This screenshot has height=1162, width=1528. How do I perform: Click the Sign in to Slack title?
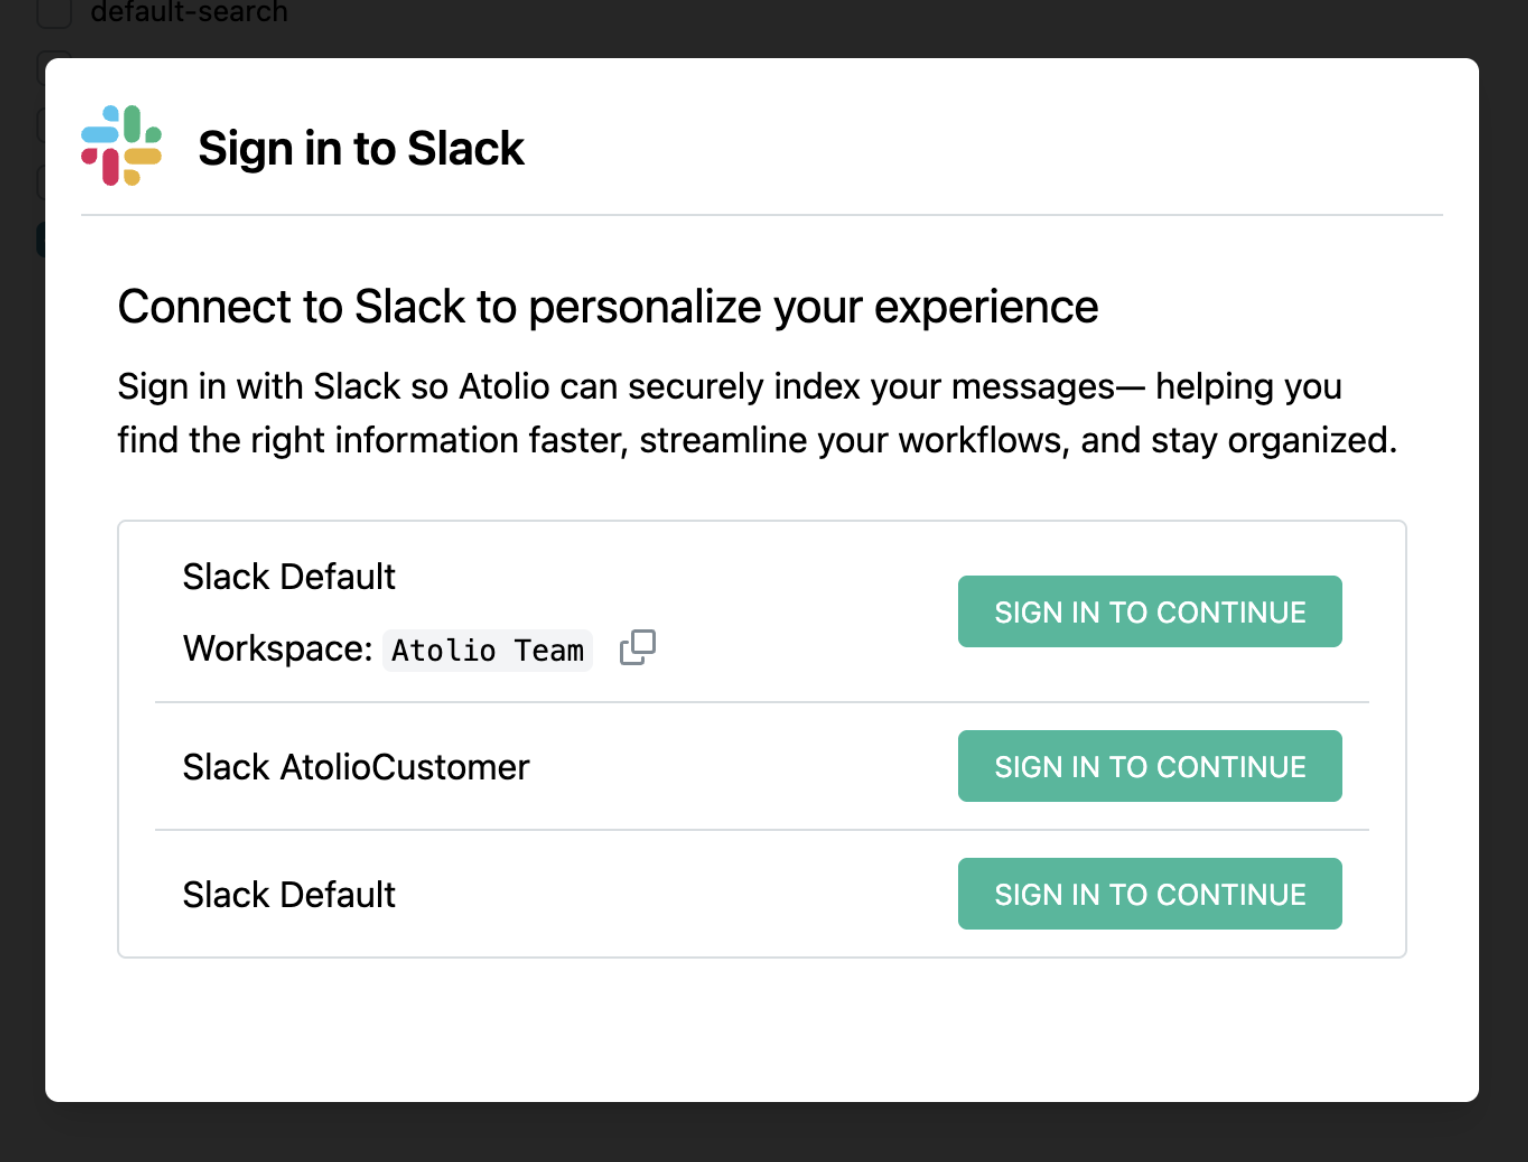point(362,147)
